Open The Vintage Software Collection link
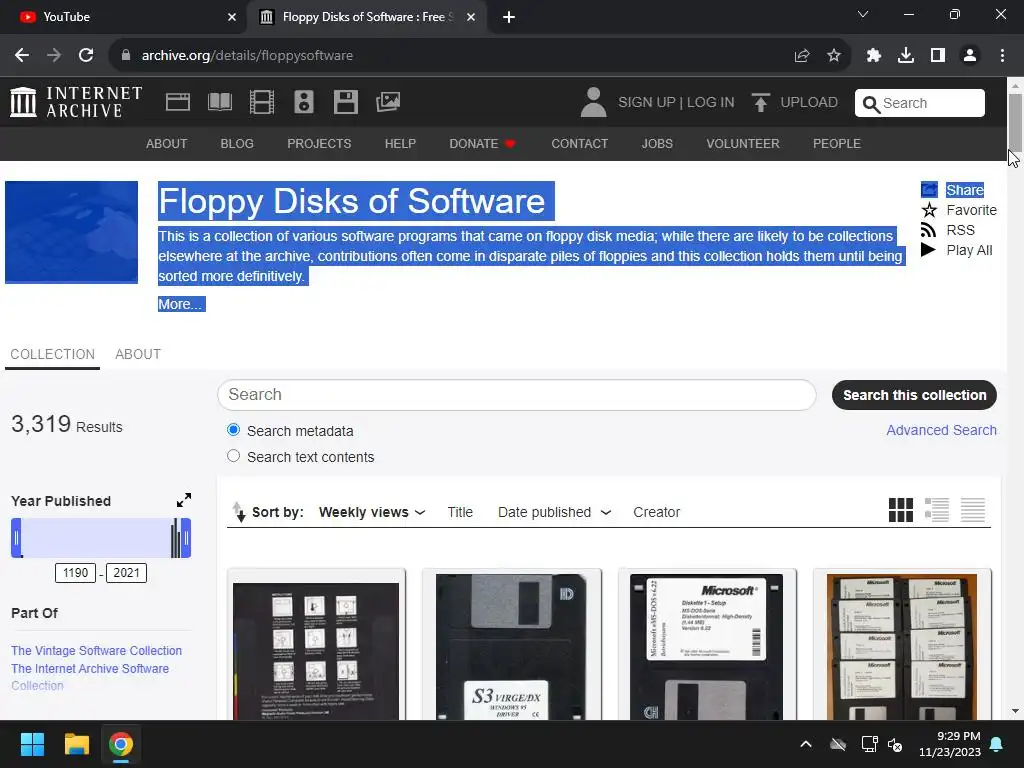This screenshot has height=768, width=1024. click(x=97, y=650)
